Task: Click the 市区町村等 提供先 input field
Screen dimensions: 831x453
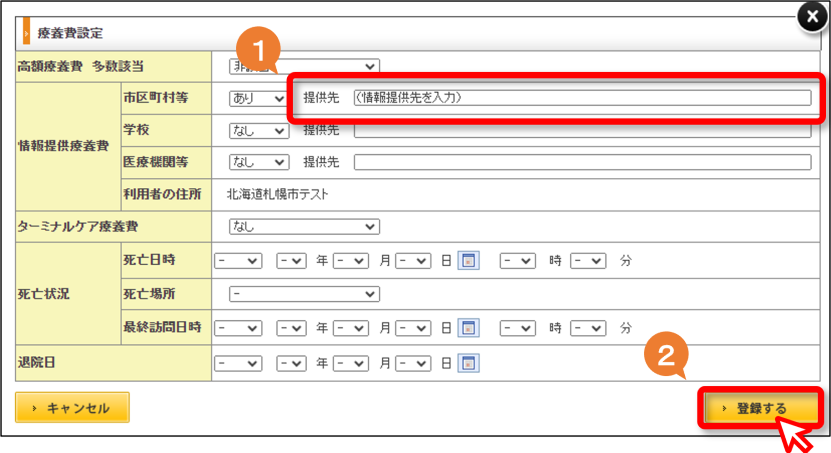Action: (582, 98)
